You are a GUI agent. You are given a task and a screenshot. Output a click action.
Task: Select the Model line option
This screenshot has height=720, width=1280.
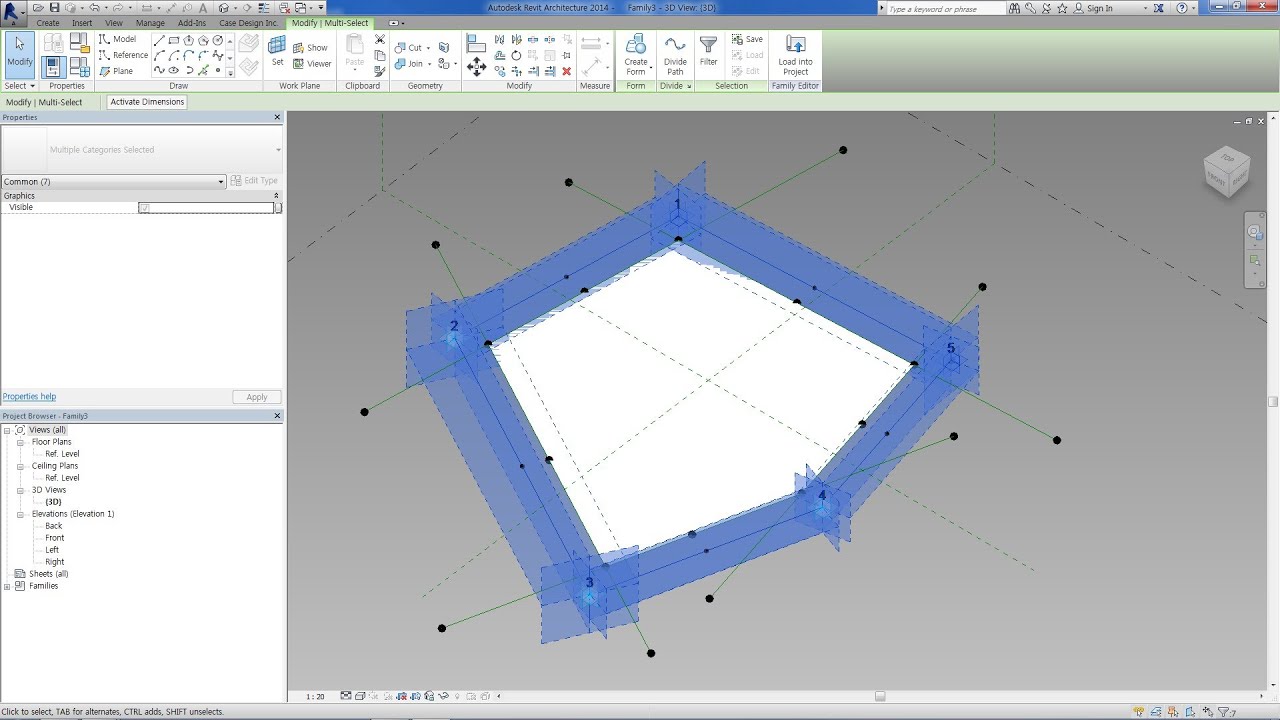[118, 39]
